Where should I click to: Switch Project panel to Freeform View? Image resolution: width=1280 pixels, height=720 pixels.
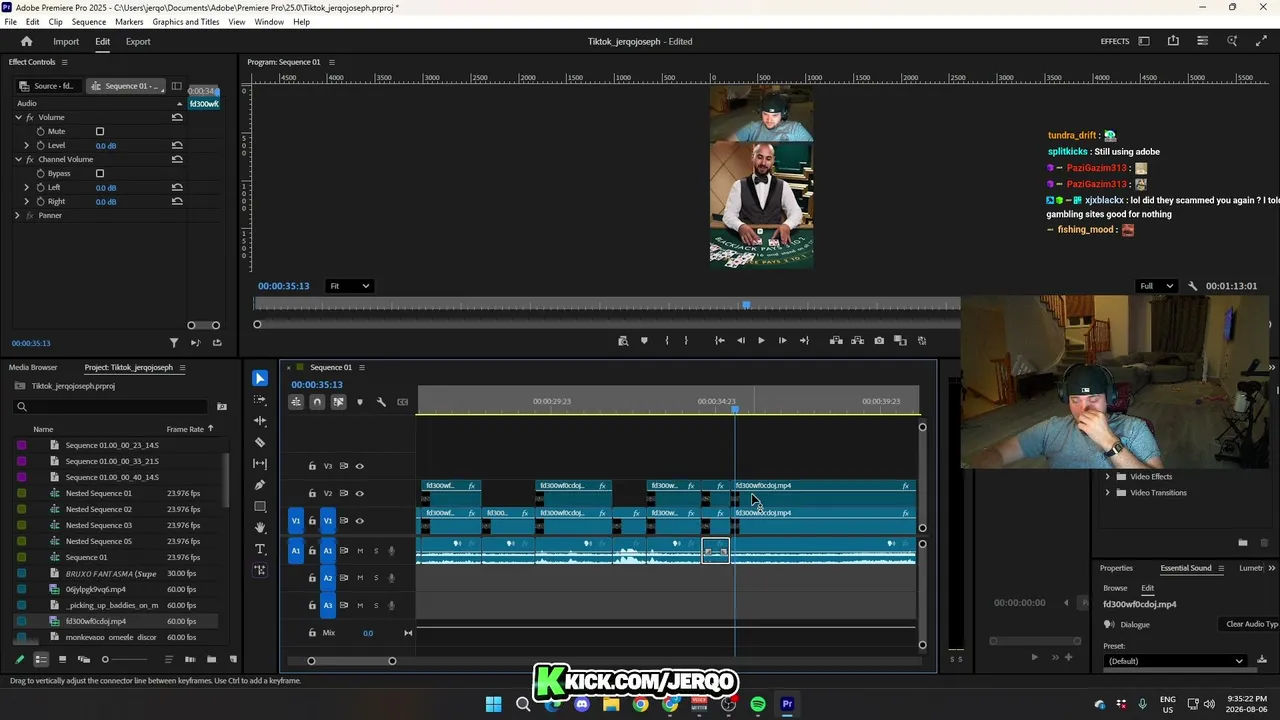click(x=84, y=659)
